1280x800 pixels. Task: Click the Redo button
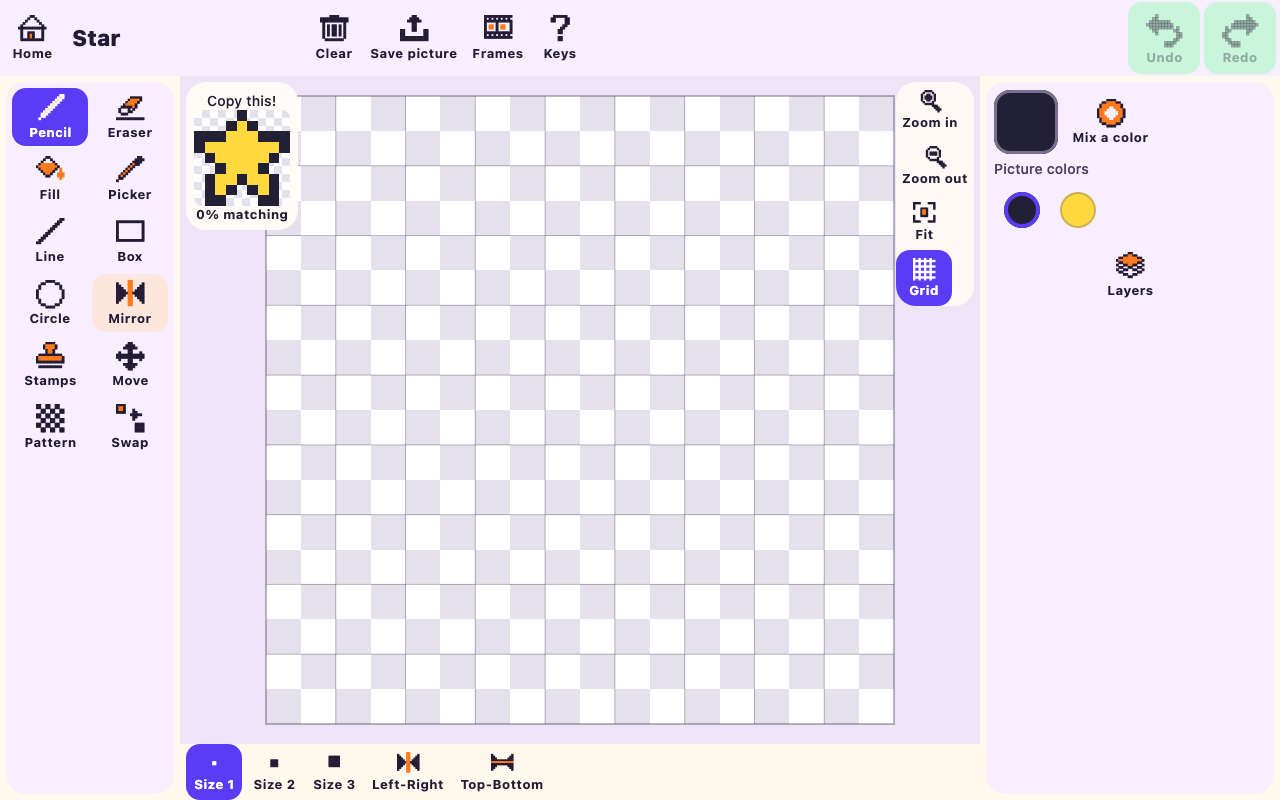point(1240,38)
